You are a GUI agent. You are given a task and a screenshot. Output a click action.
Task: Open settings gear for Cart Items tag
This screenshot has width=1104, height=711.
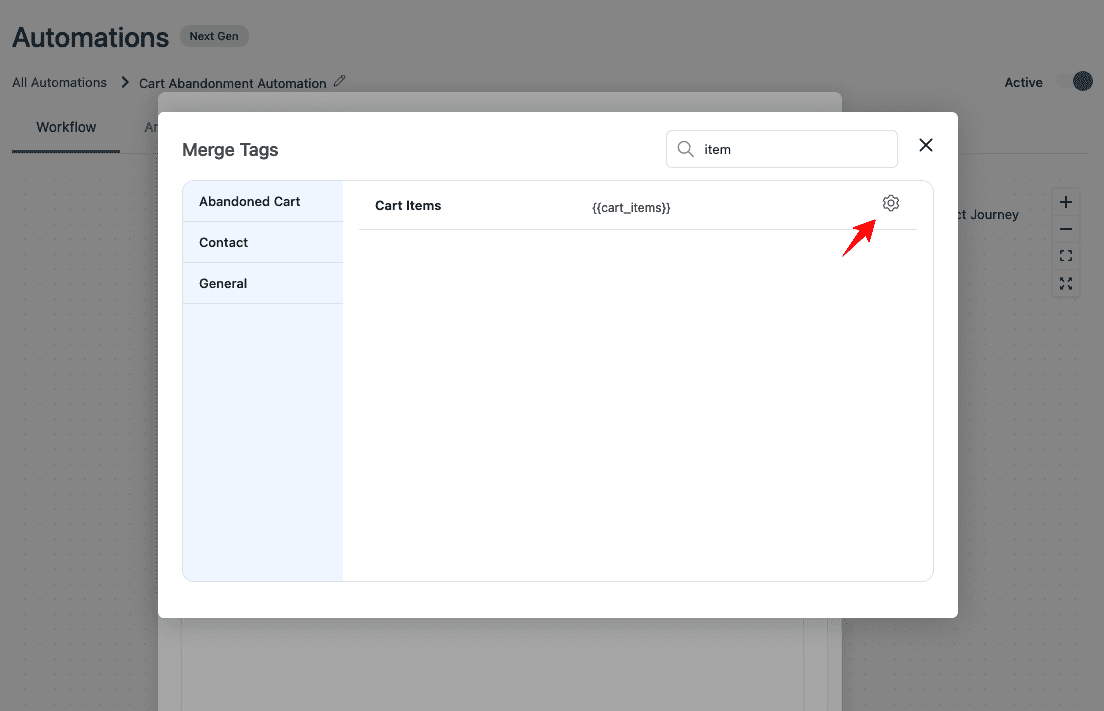pos(891,203)
